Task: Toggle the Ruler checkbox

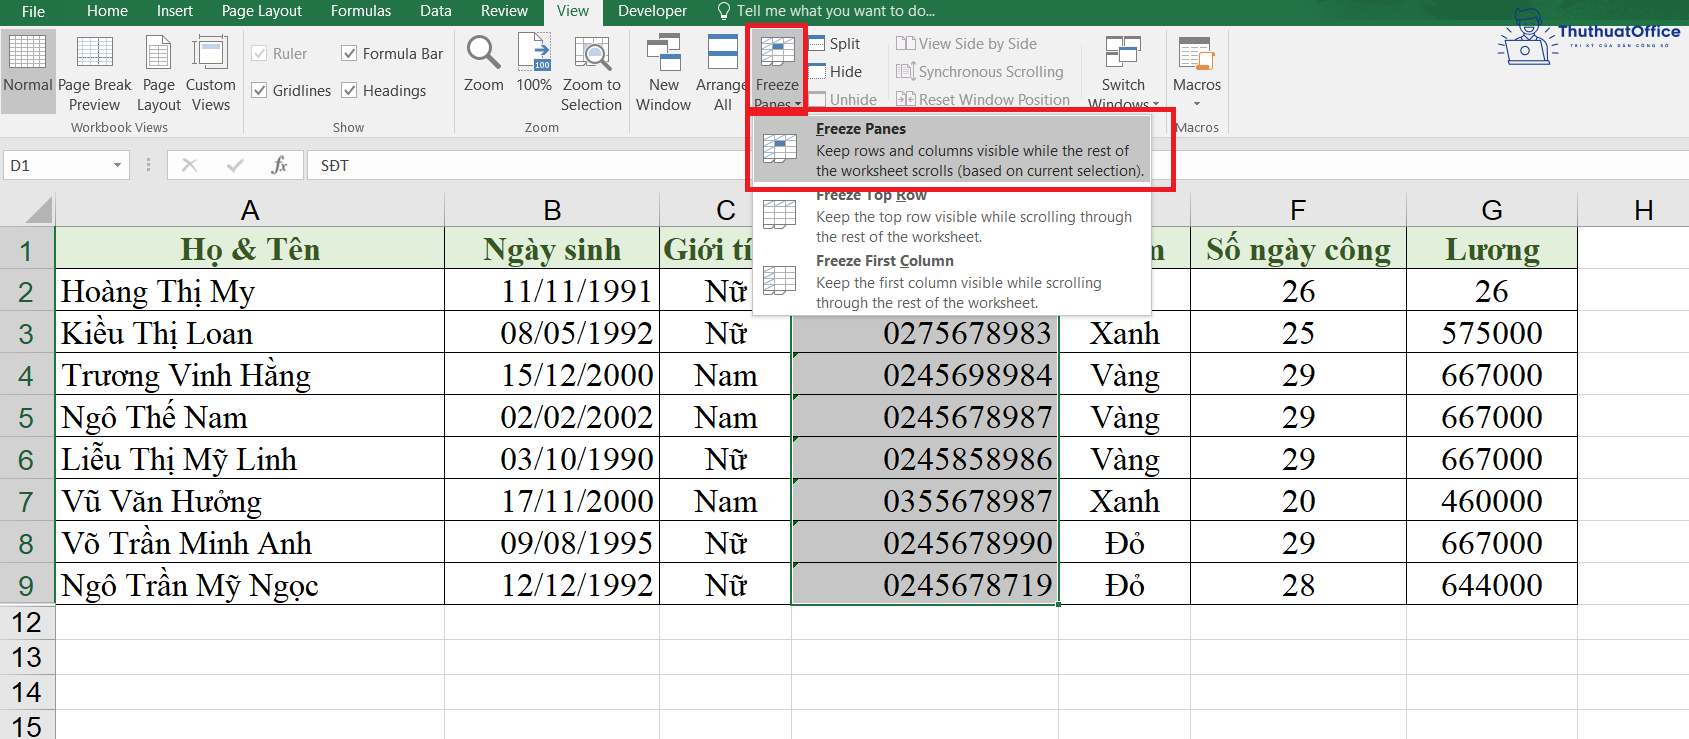Action: (259, 54)
